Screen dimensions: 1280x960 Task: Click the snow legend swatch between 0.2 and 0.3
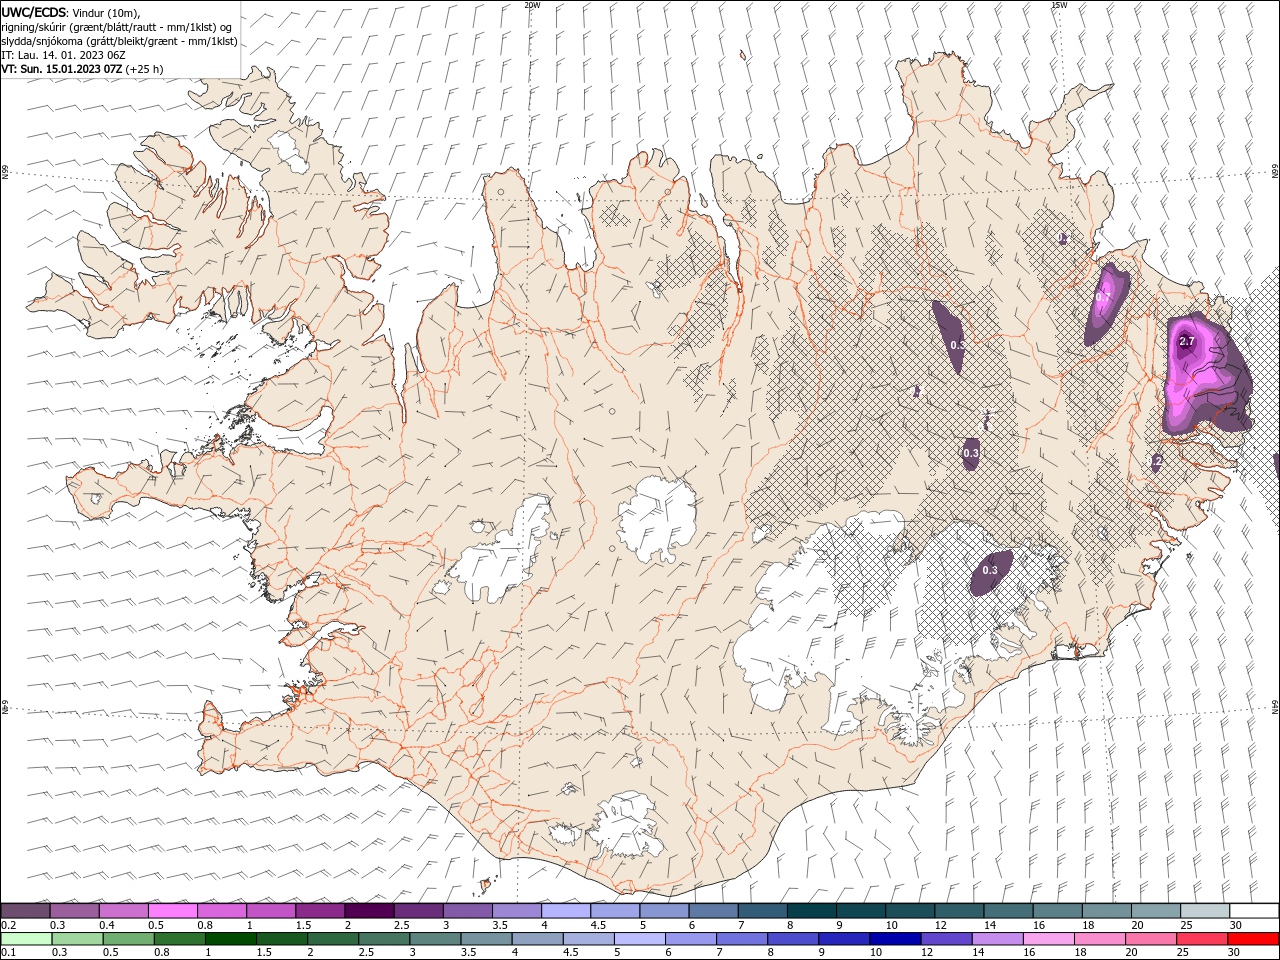click(x=25, y=911)
